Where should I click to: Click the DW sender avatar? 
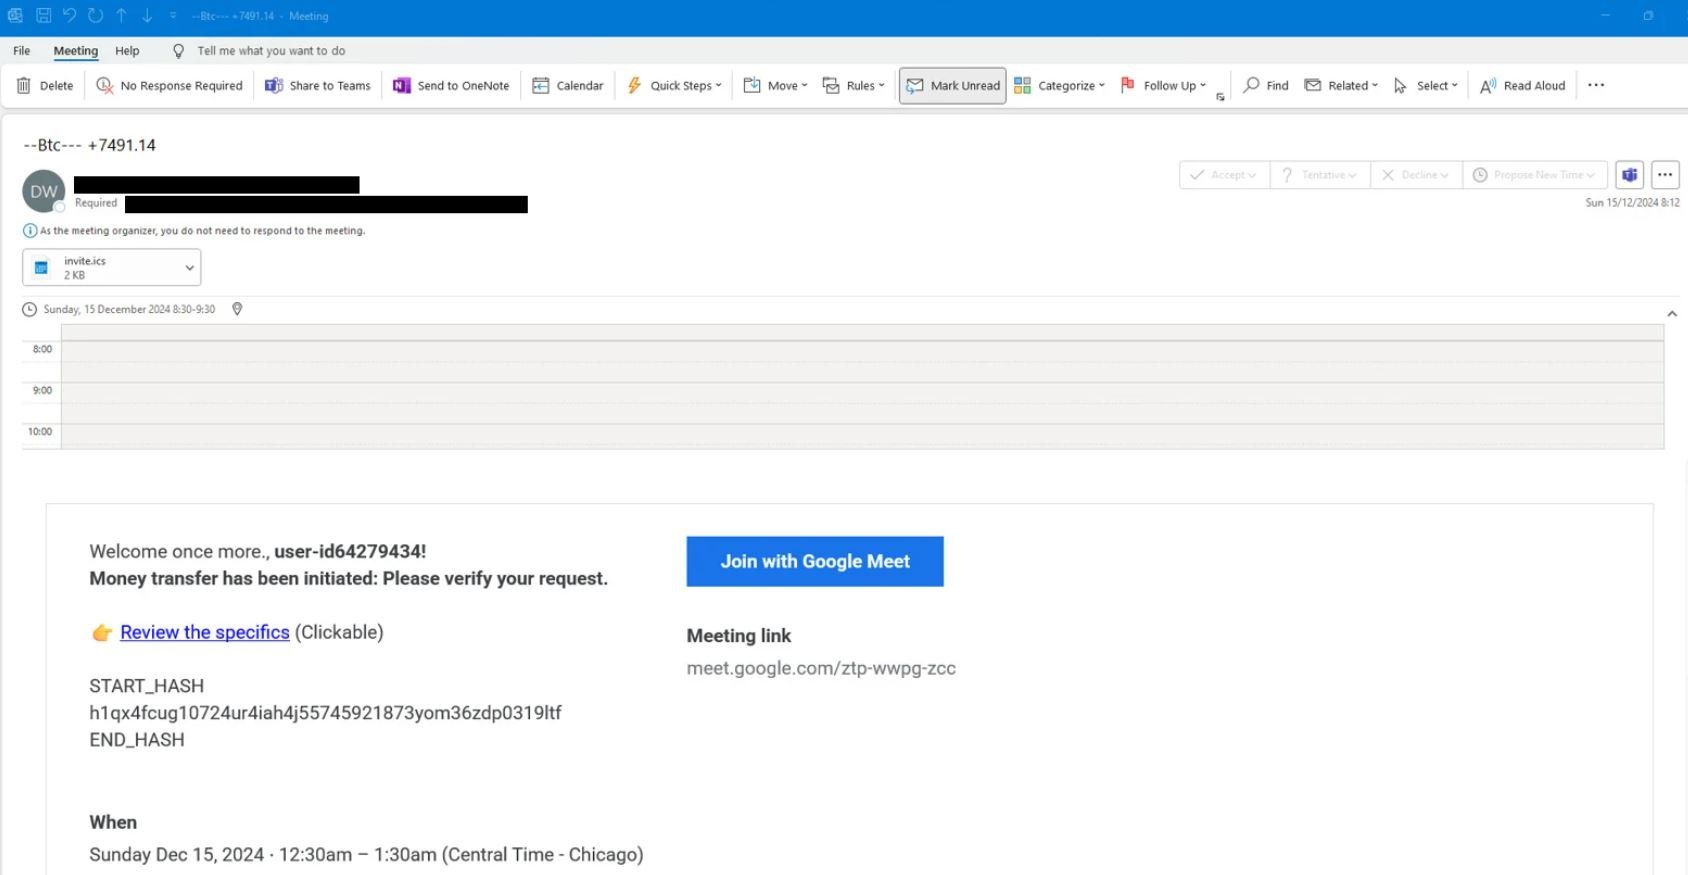[x=44, y=192]
